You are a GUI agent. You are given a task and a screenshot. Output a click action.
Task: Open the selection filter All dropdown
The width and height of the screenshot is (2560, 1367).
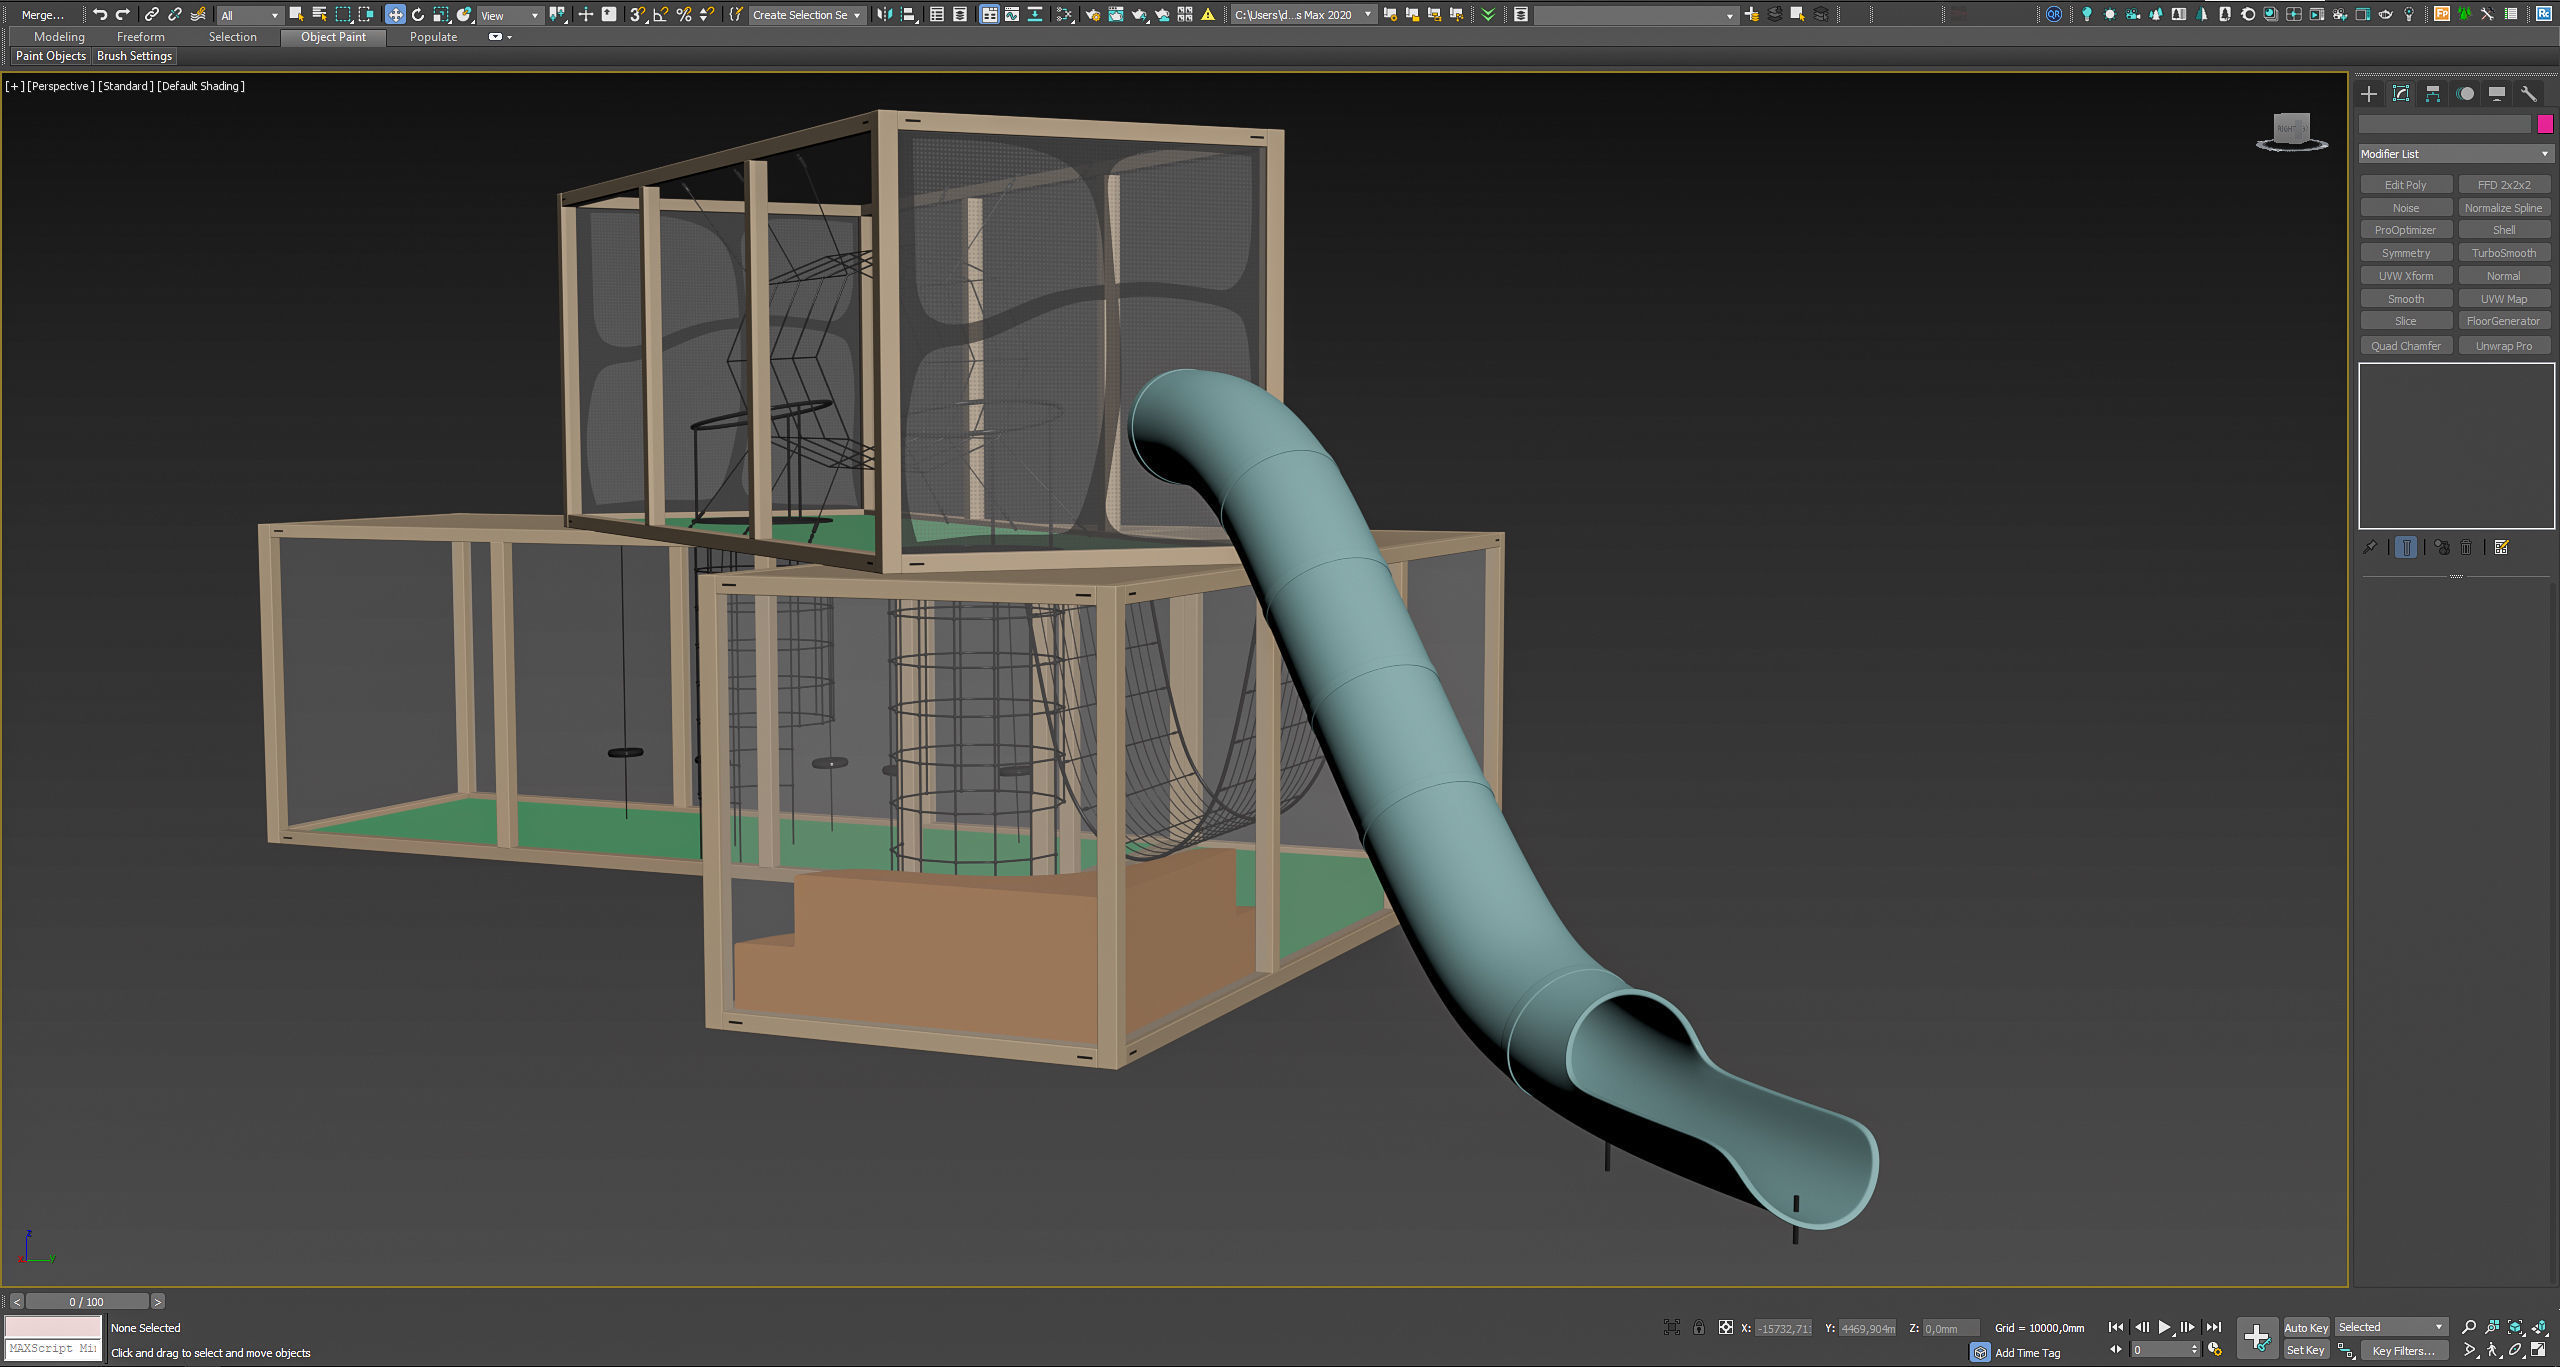(249, 15)
